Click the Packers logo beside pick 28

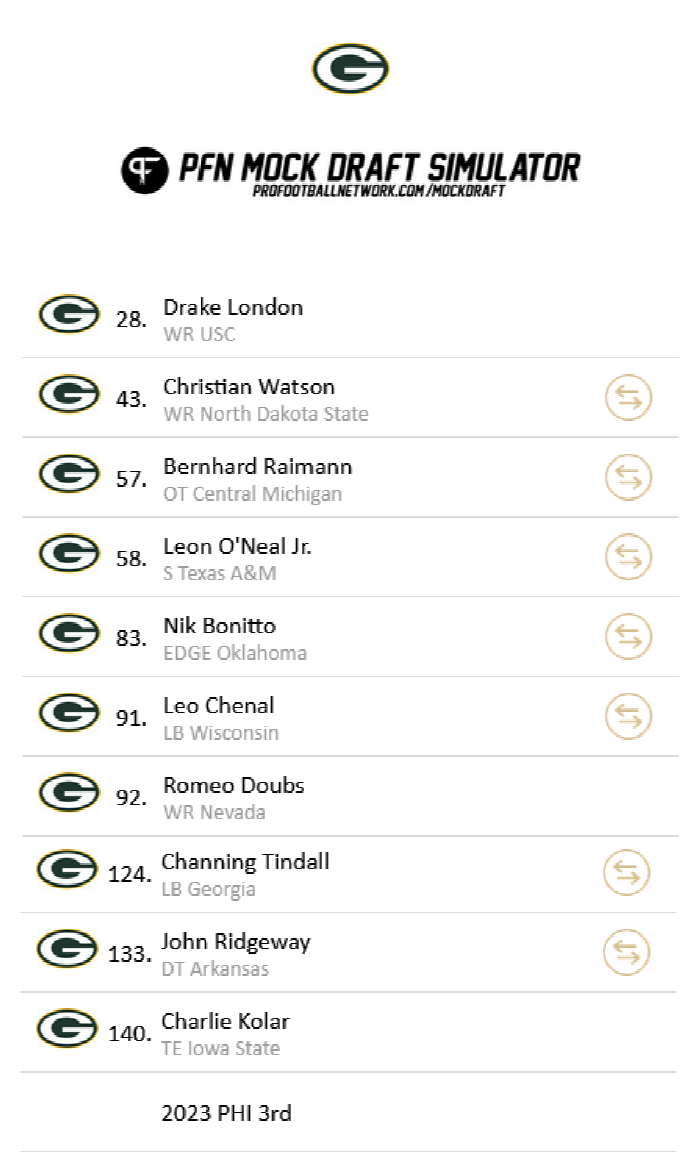(x=69, y=315)
